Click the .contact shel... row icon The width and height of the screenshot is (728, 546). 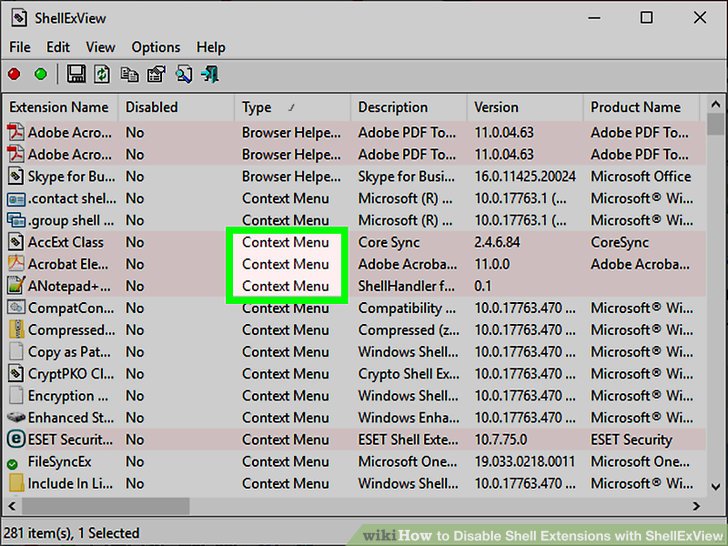tap(16, 199)
